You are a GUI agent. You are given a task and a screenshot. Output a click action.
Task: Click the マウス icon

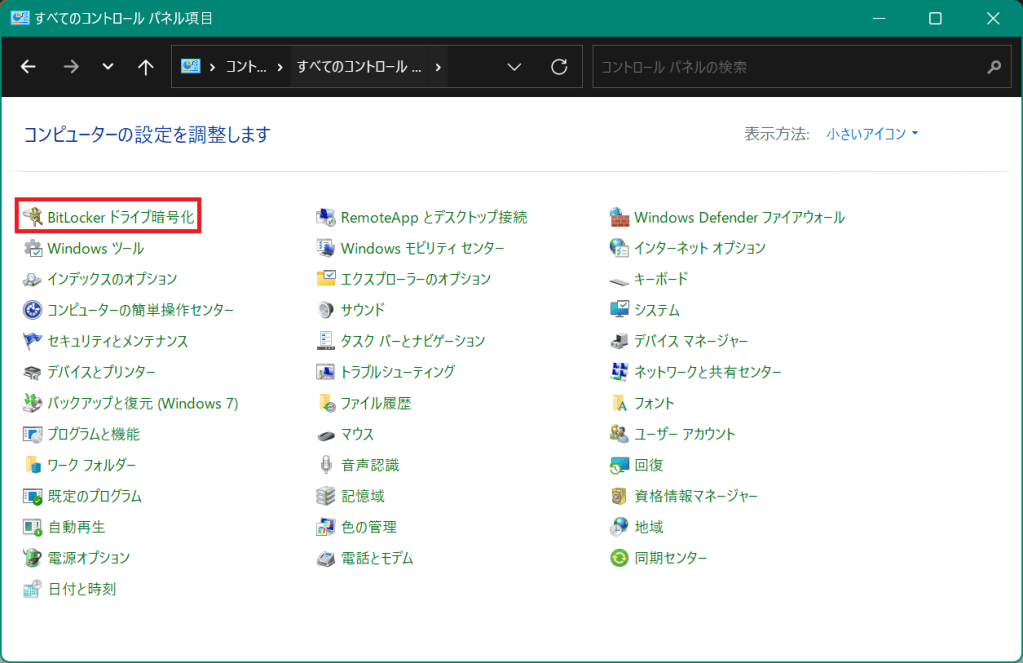coord(326,434)
